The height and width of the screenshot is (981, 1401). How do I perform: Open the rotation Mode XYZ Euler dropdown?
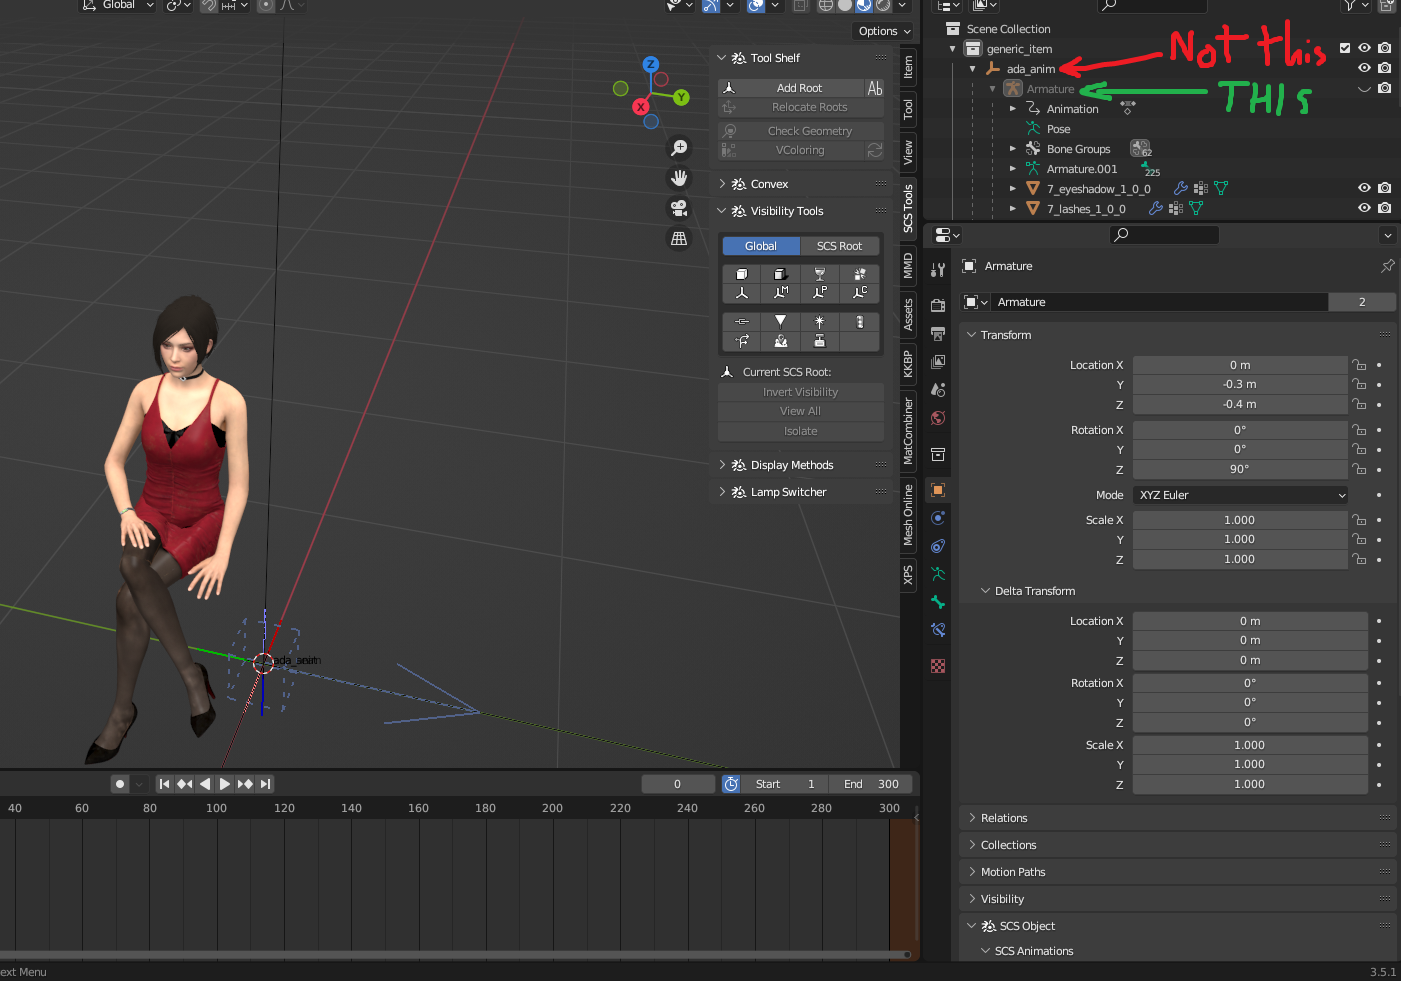coord(1241,495)
